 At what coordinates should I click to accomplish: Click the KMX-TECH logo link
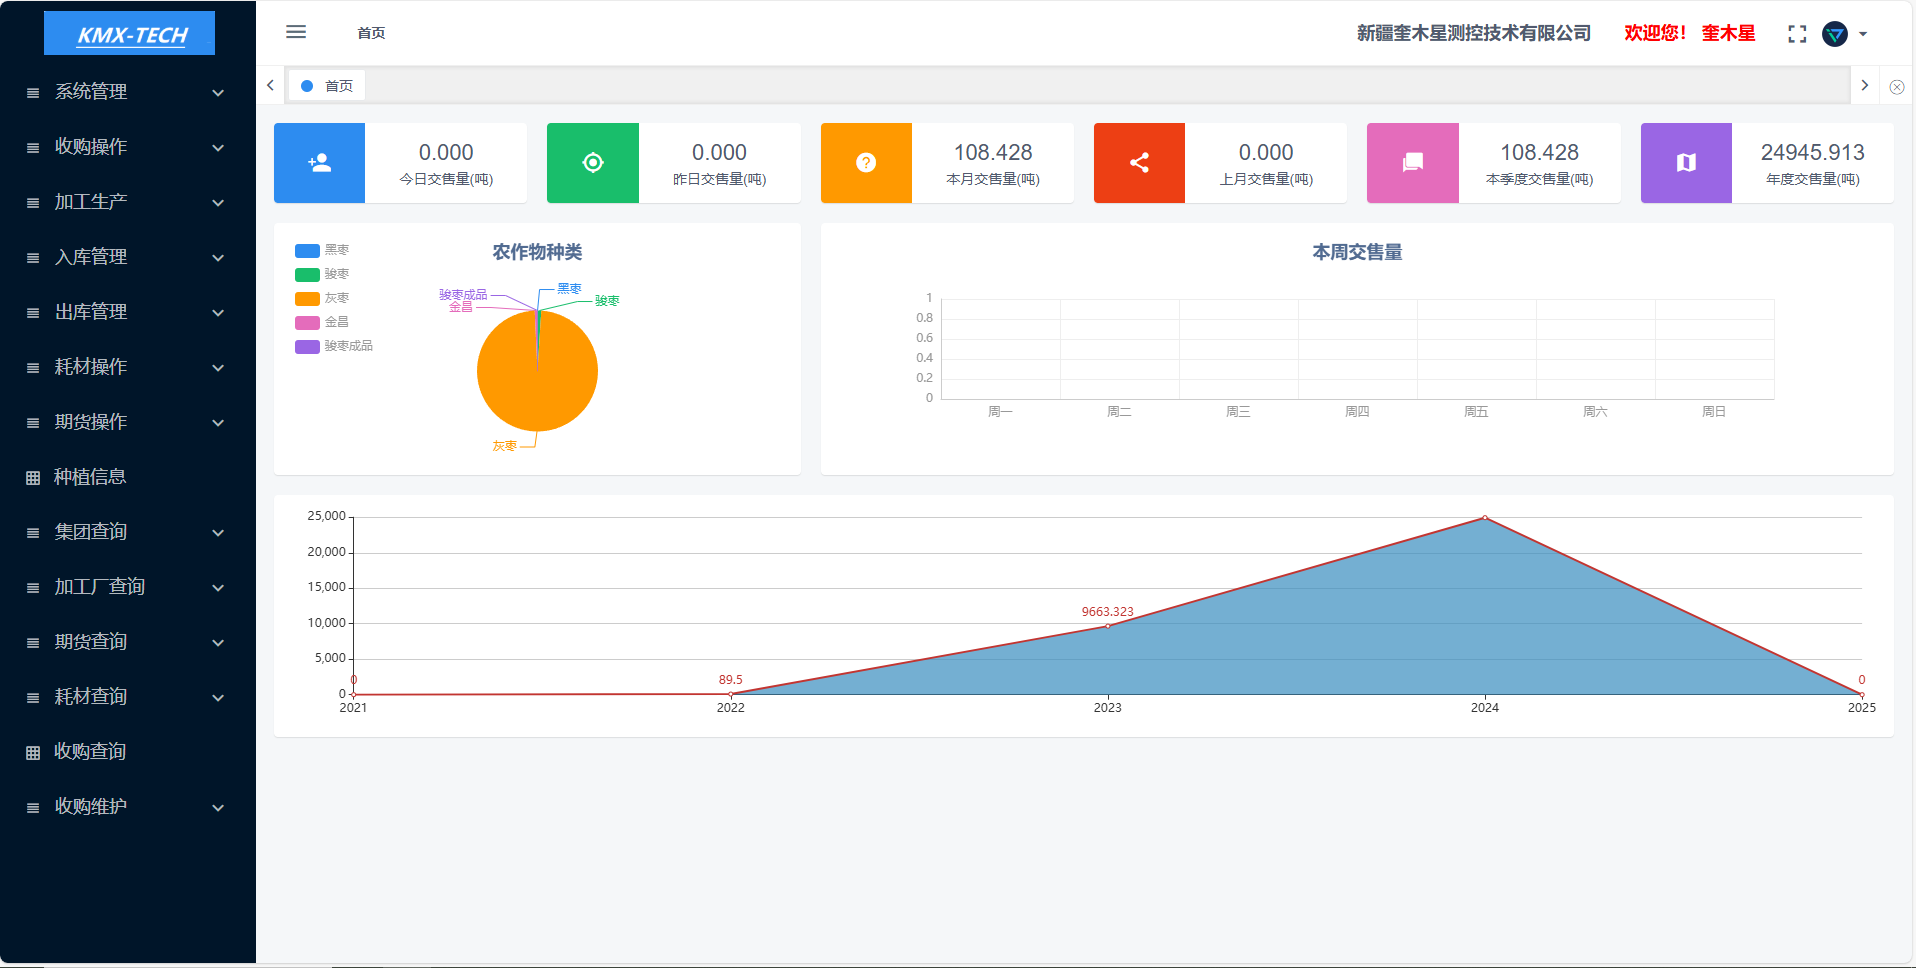130,34
